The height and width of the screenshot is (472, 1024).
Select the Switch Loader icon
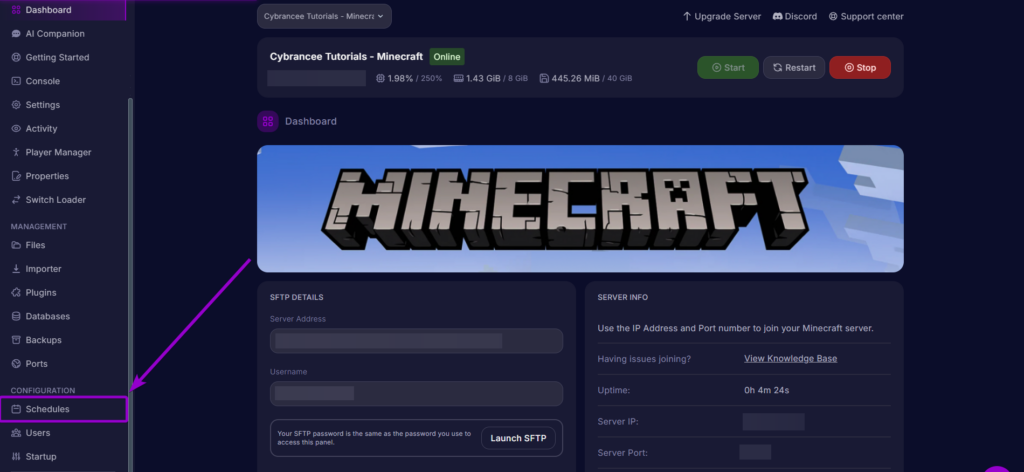16,200
